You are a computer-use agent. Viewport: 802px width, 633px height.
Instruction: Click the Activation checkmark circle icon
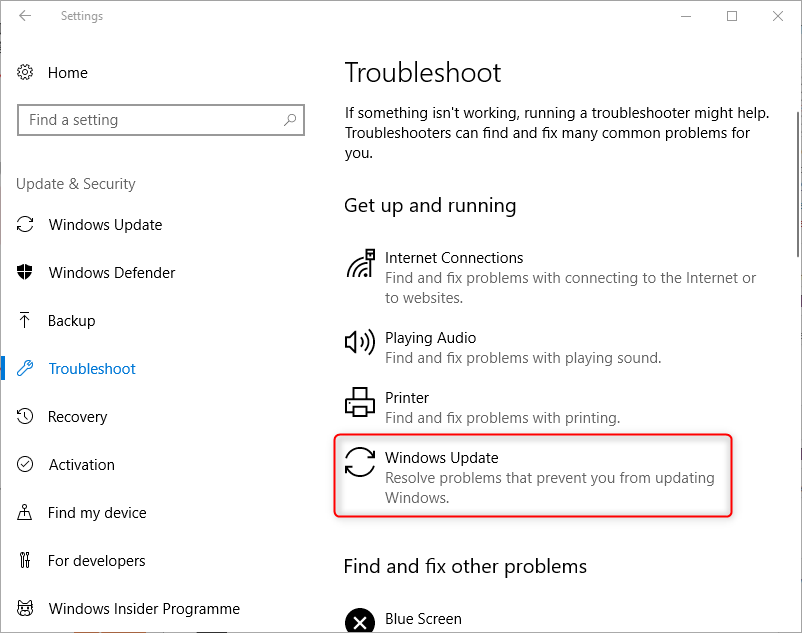(x=26, y=465)
